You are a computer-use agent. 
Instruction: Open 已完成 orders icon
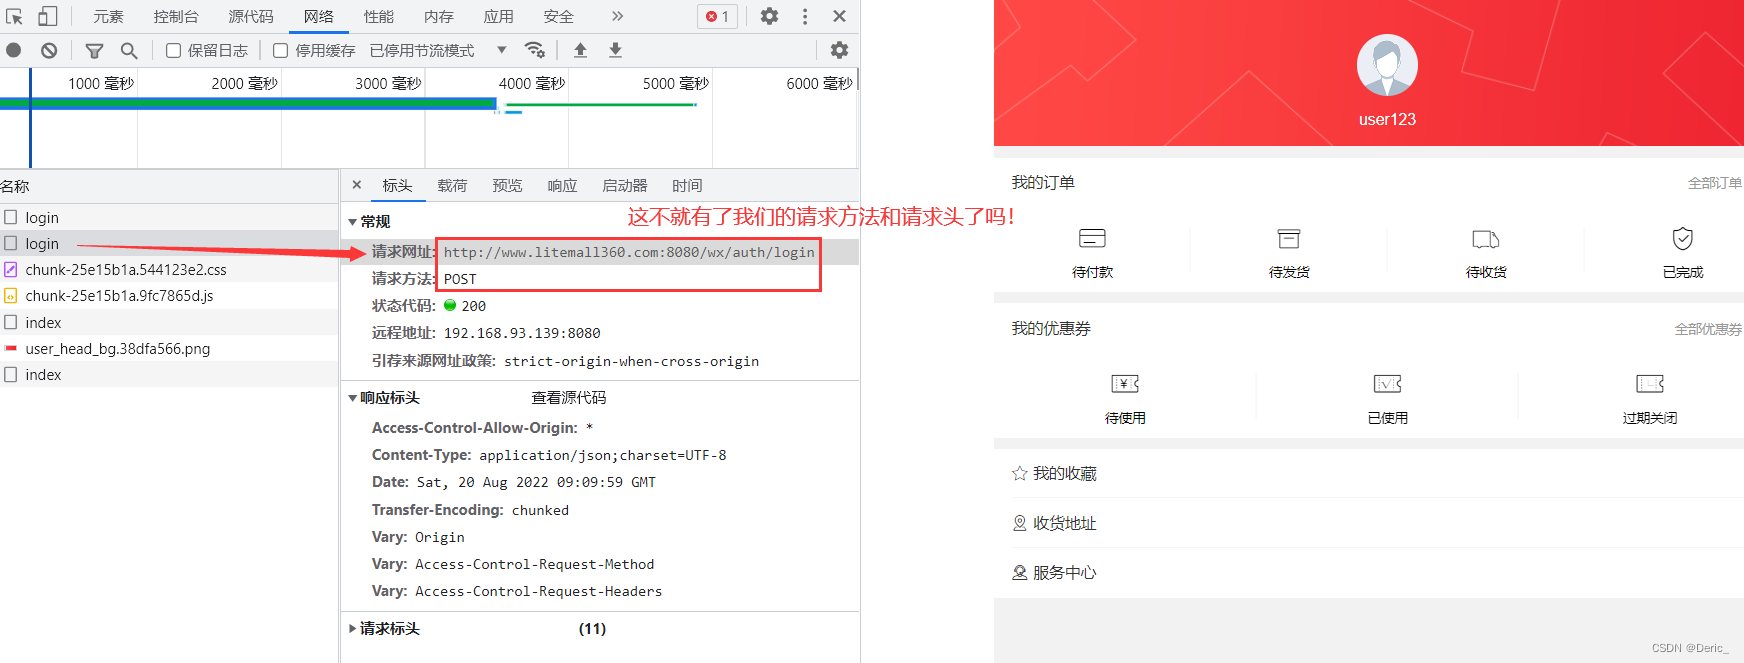click(1683, 239)
